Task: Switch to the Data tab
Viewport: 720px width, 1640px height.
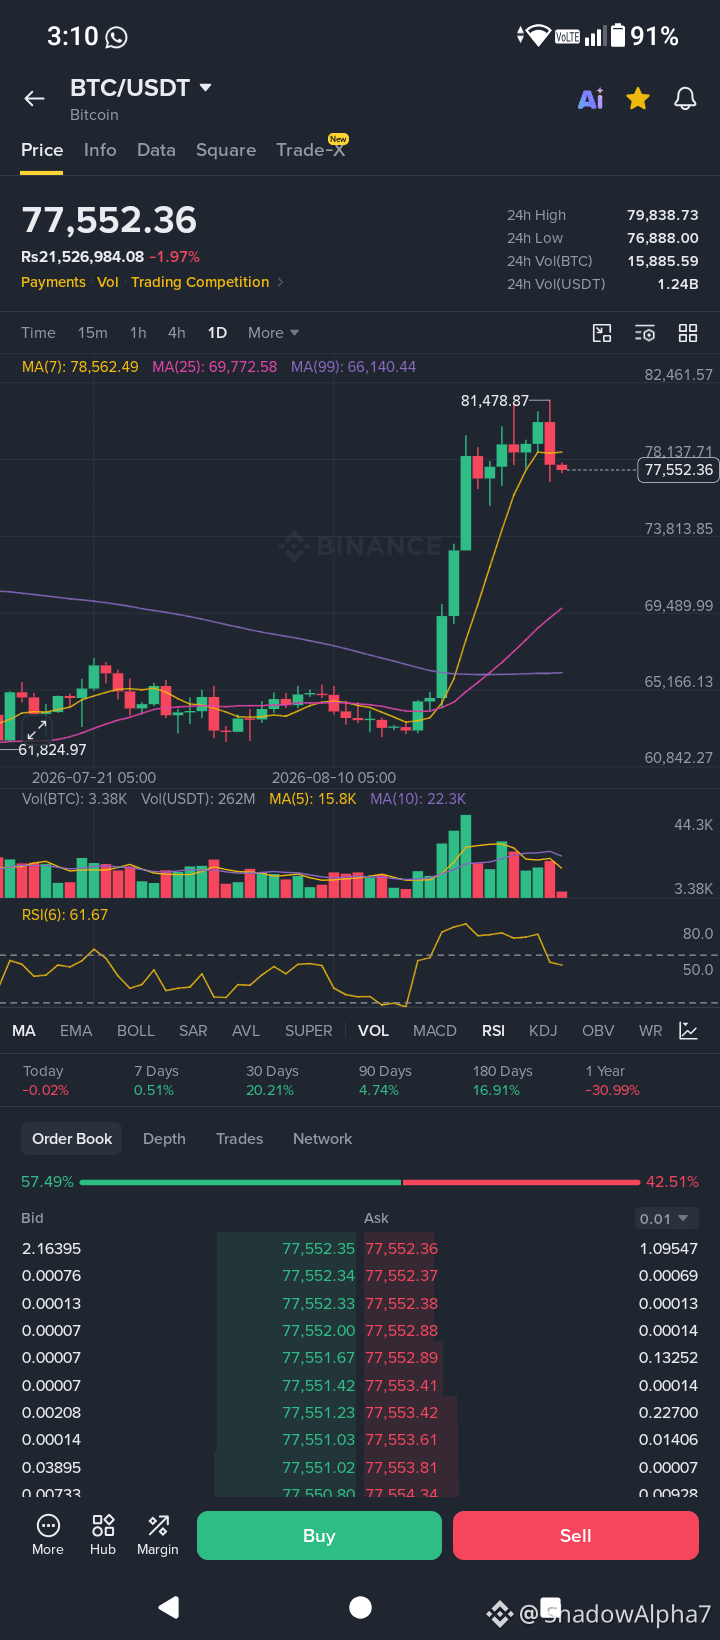Action: [x=156, y=150]
